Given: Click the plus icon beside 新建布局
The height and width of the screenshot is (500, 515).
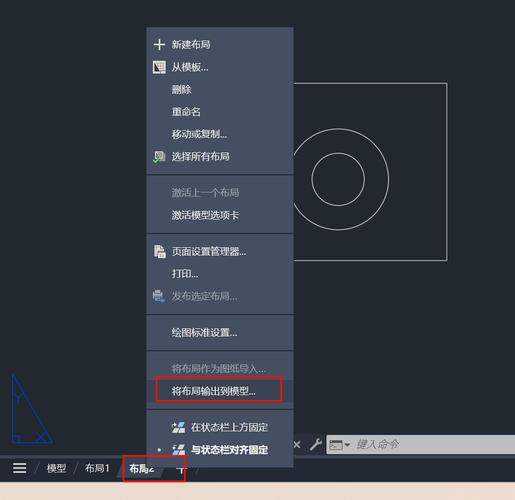Looking at the screenshot, I should [x=159, y=44].
